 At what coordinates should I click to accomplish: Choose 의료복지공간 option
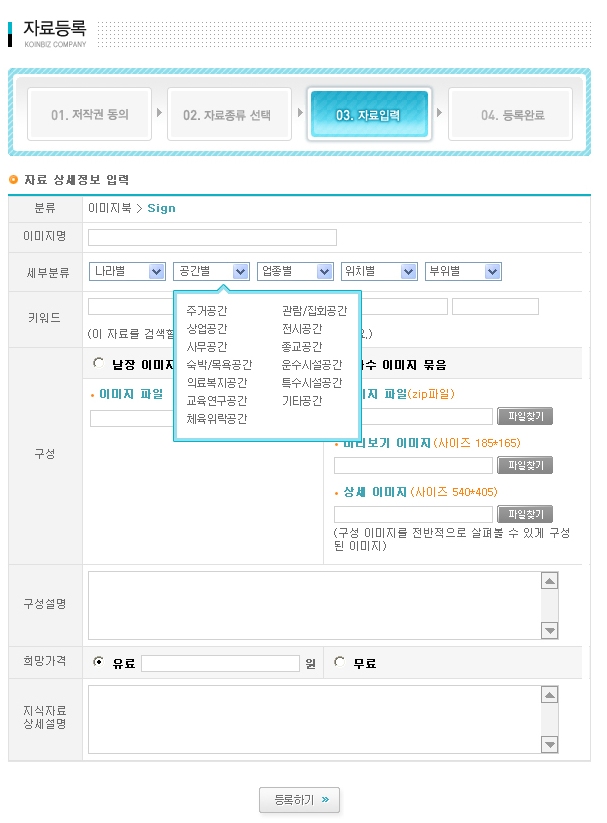(217, 383)
